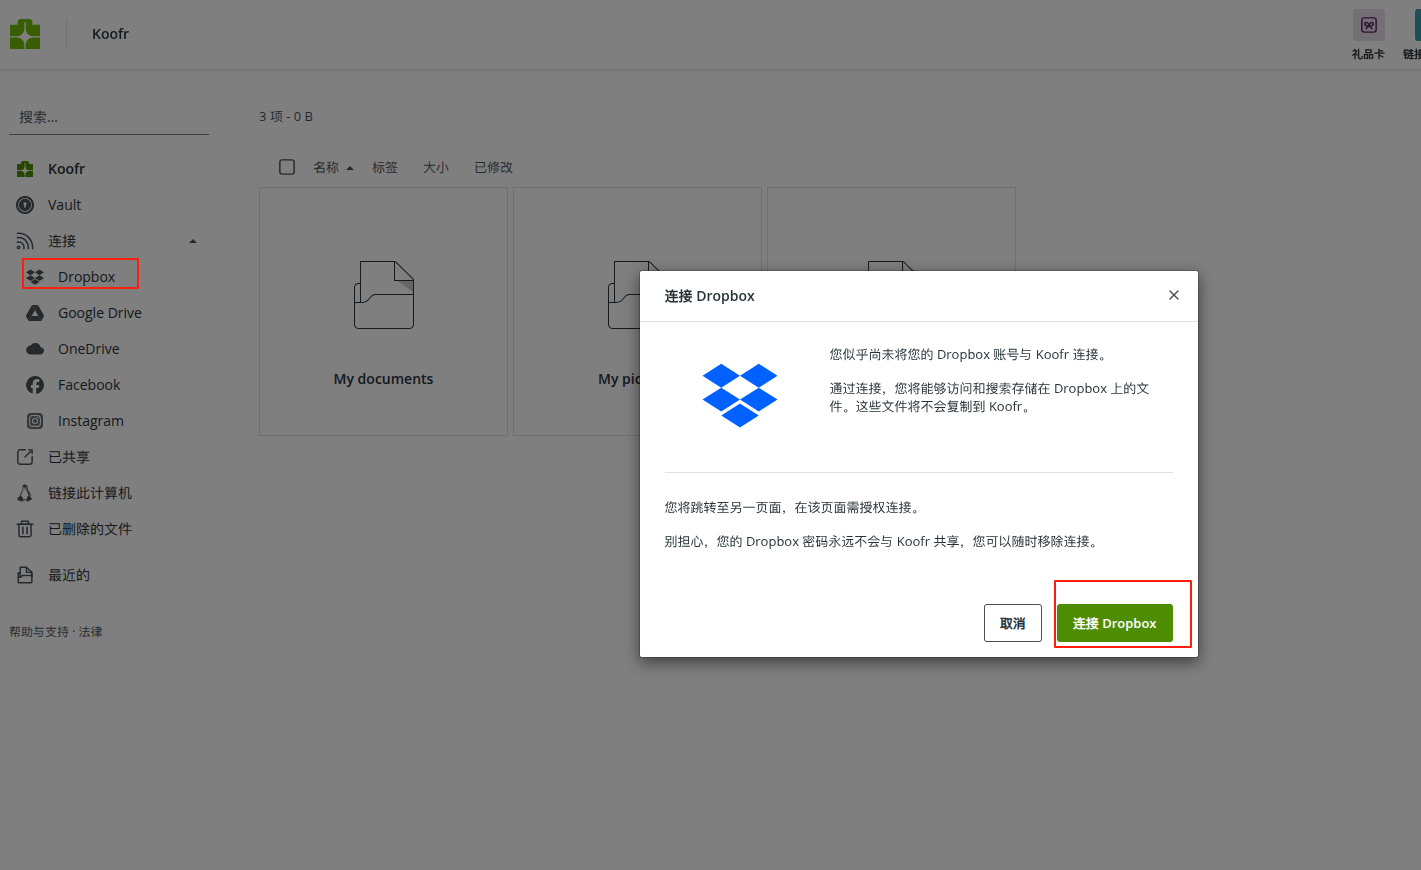Click the Koofr title in header

pos(110,34)
